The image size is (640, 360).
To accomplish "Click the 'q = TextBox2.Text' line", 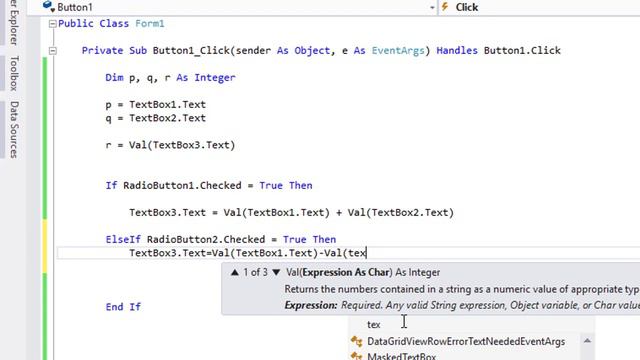I will 156,118.
